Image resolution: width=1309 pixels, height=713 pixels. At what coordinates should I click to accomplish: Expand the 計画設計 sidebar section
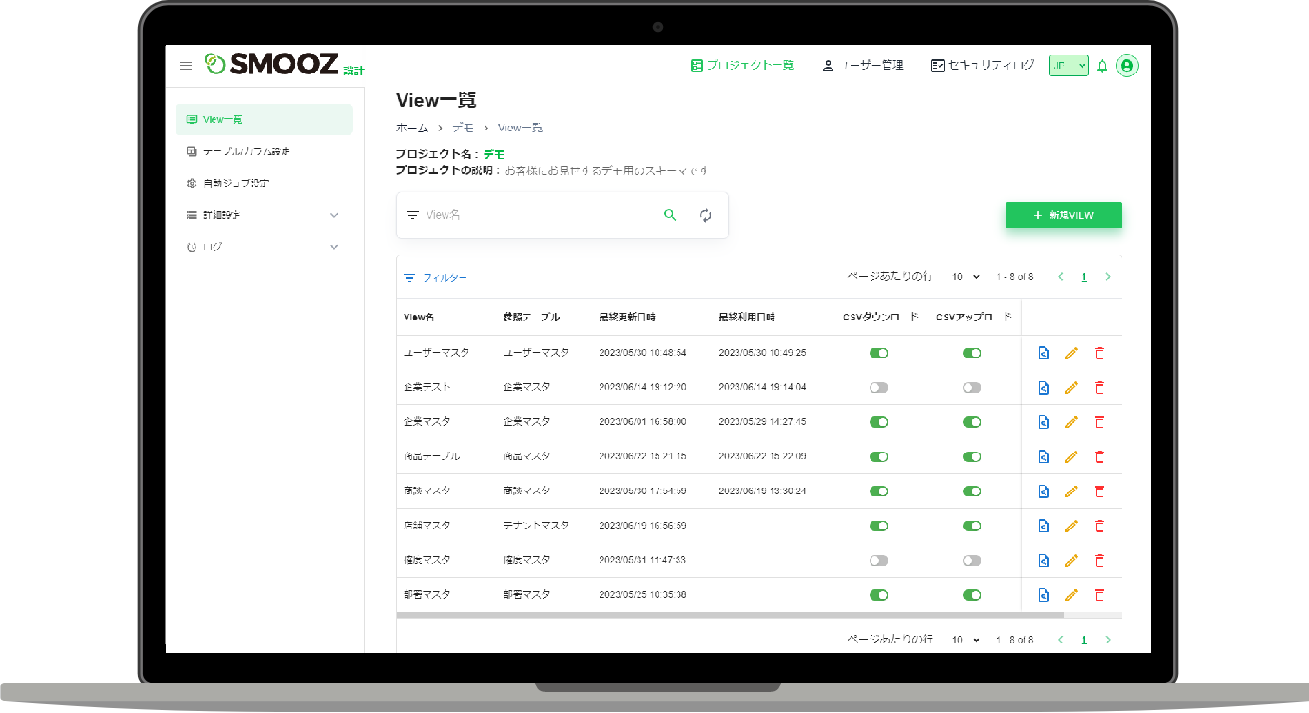264,214
